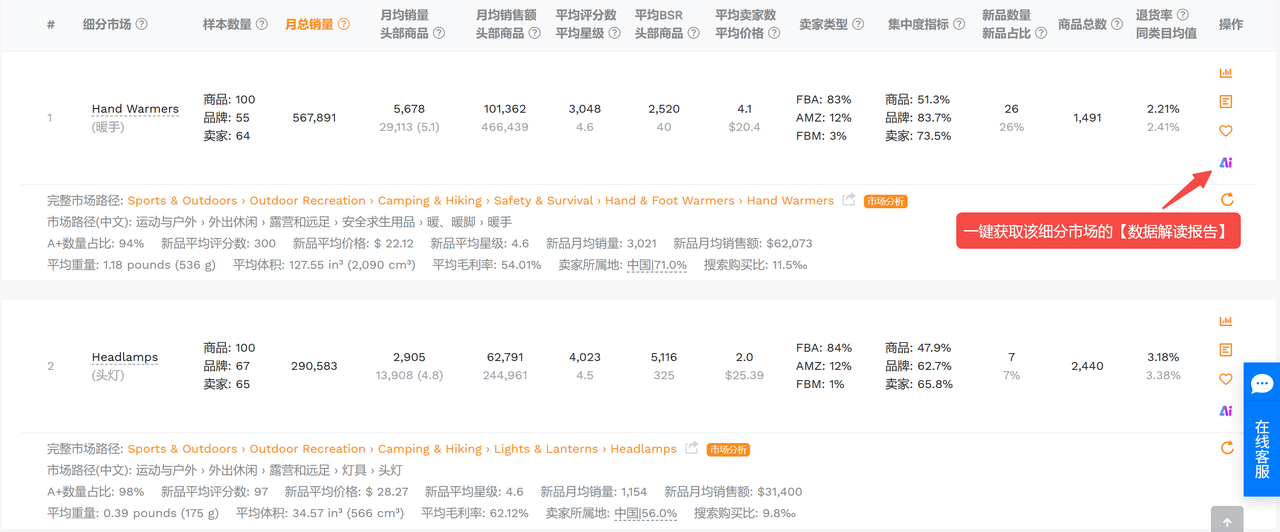Open the chart icon for Headlamps
The image size is (1280, 532).
(1225, 321)
